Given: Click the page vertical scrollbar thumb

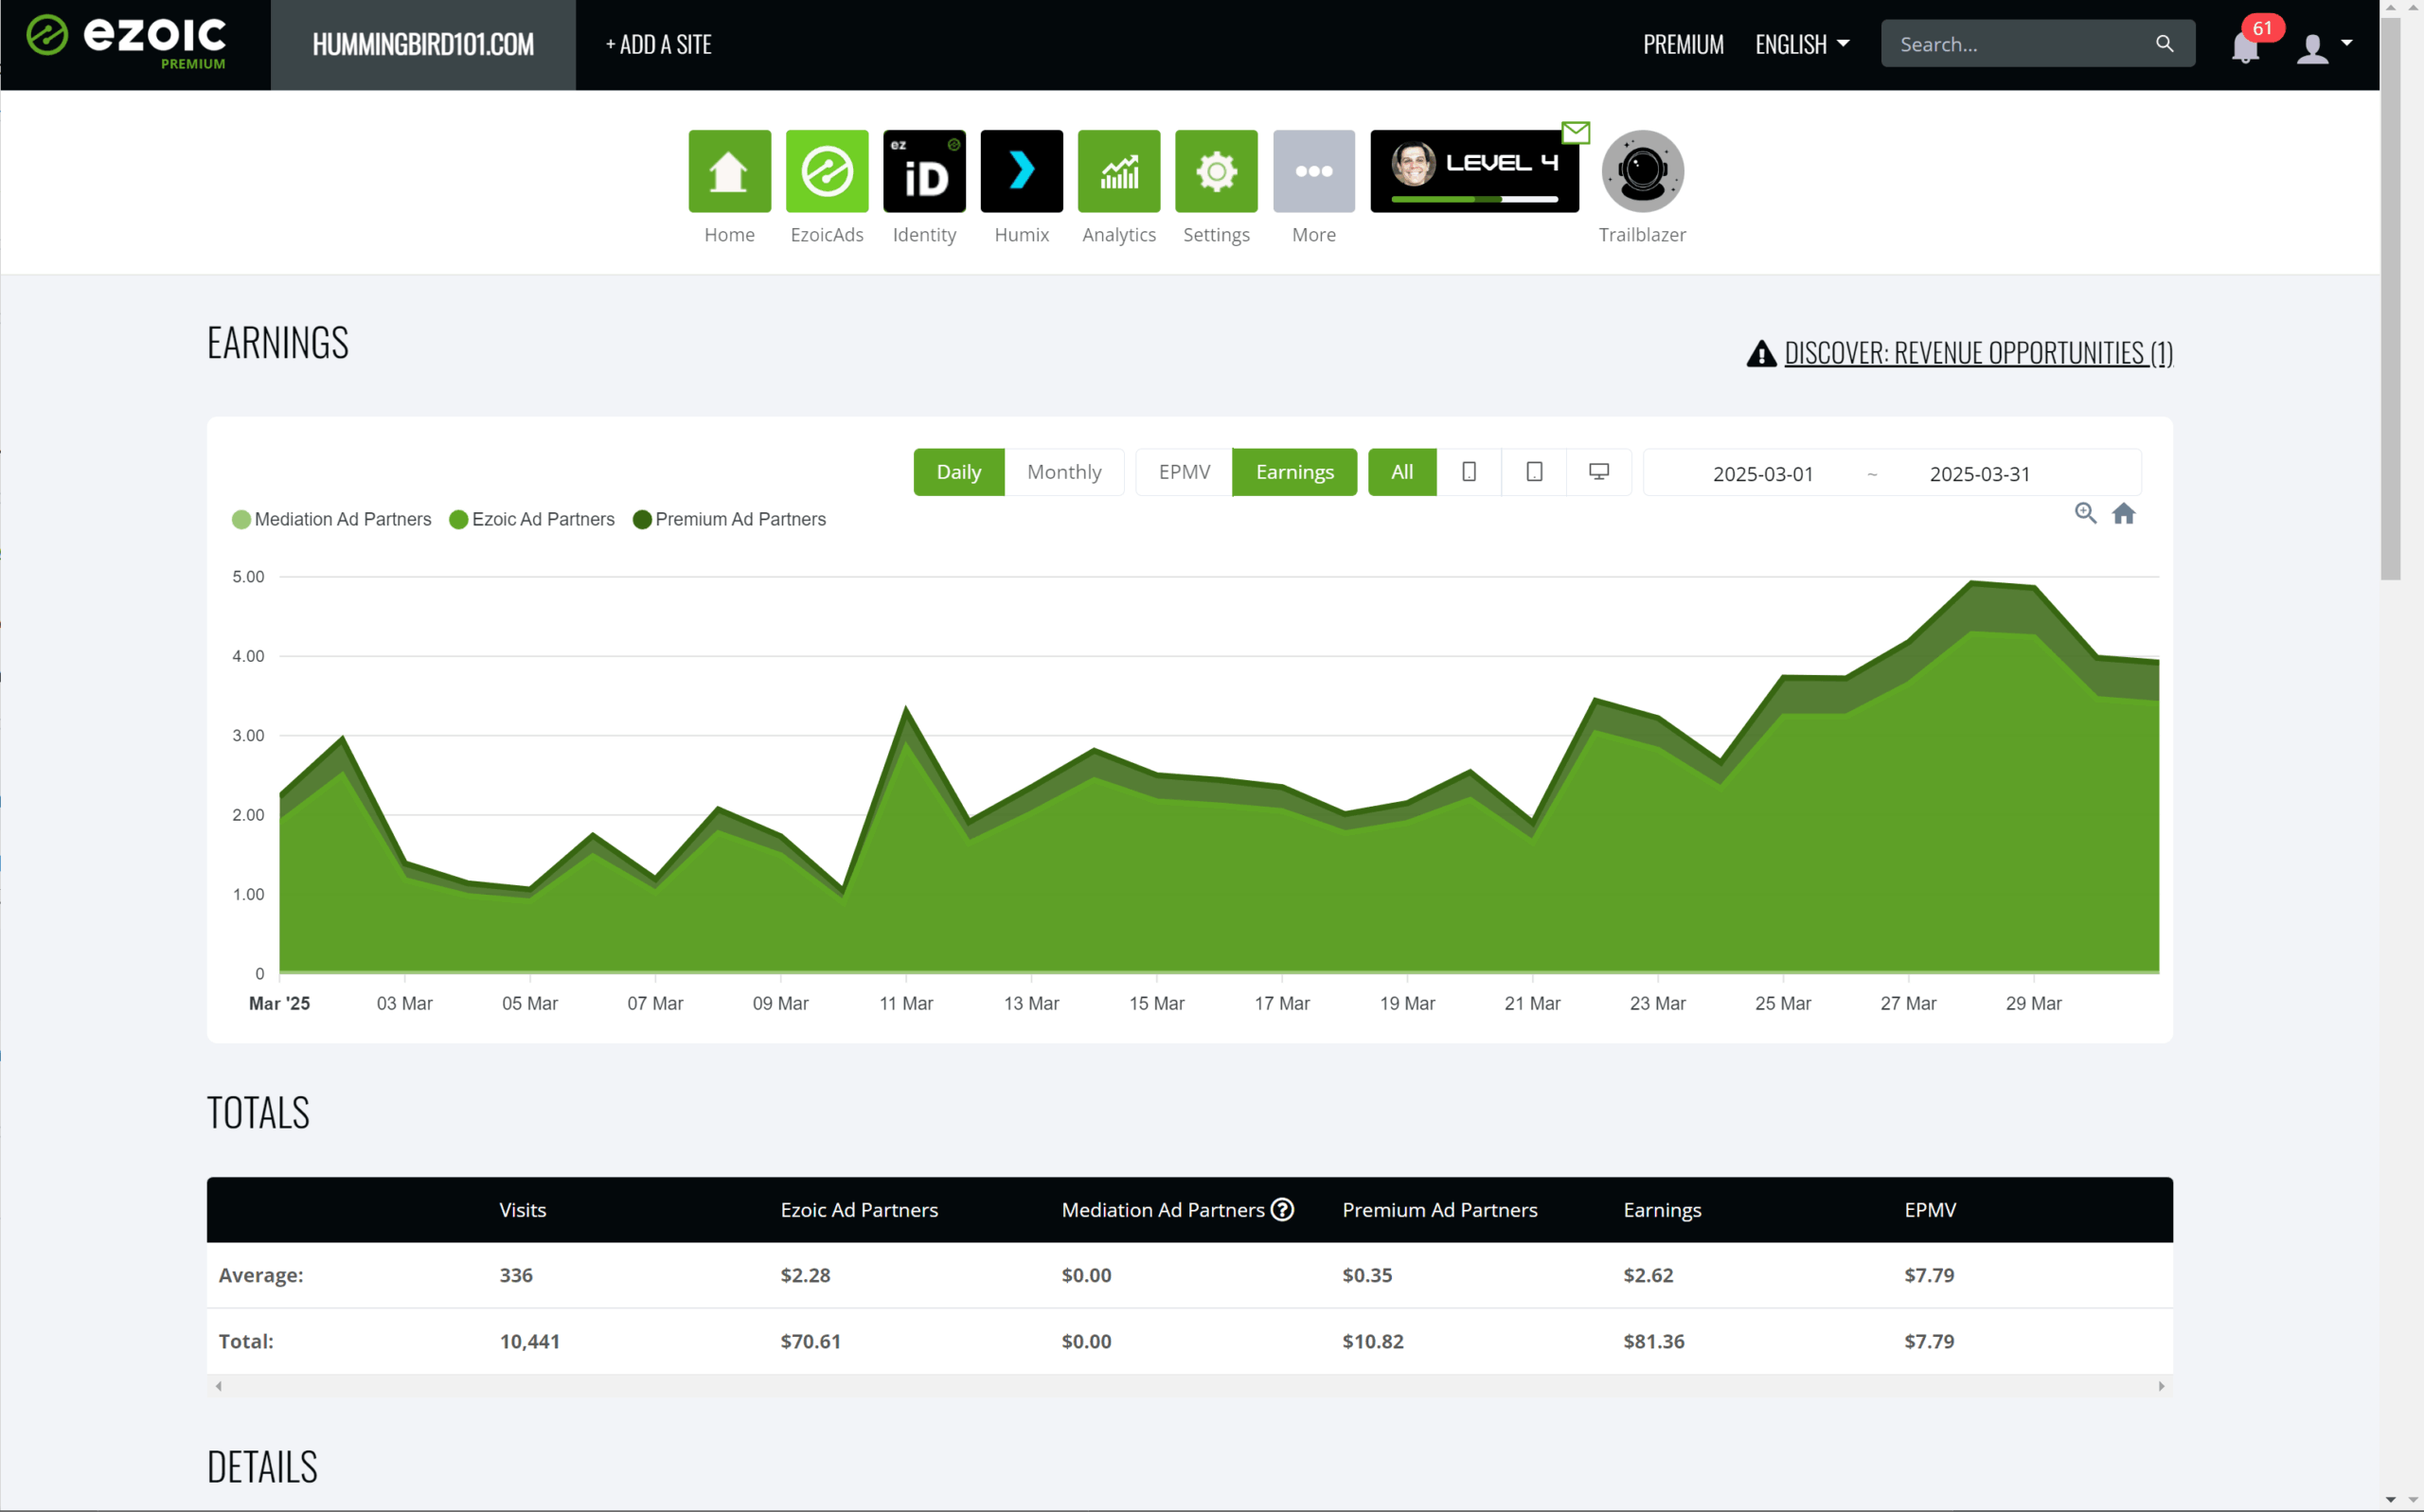Looking at the screenshot, I should 2391,298.
